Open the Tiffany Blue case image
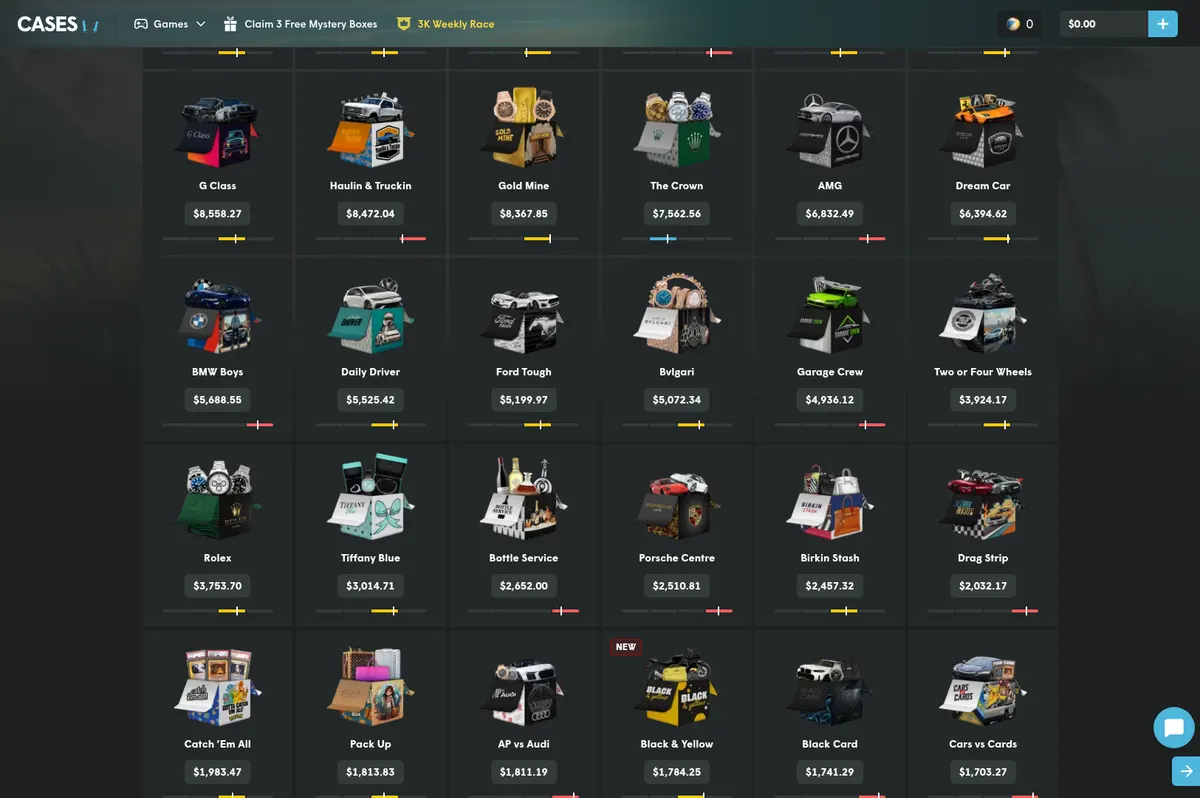The width and height of the screenshot is (1200, 798). point(371,499)
